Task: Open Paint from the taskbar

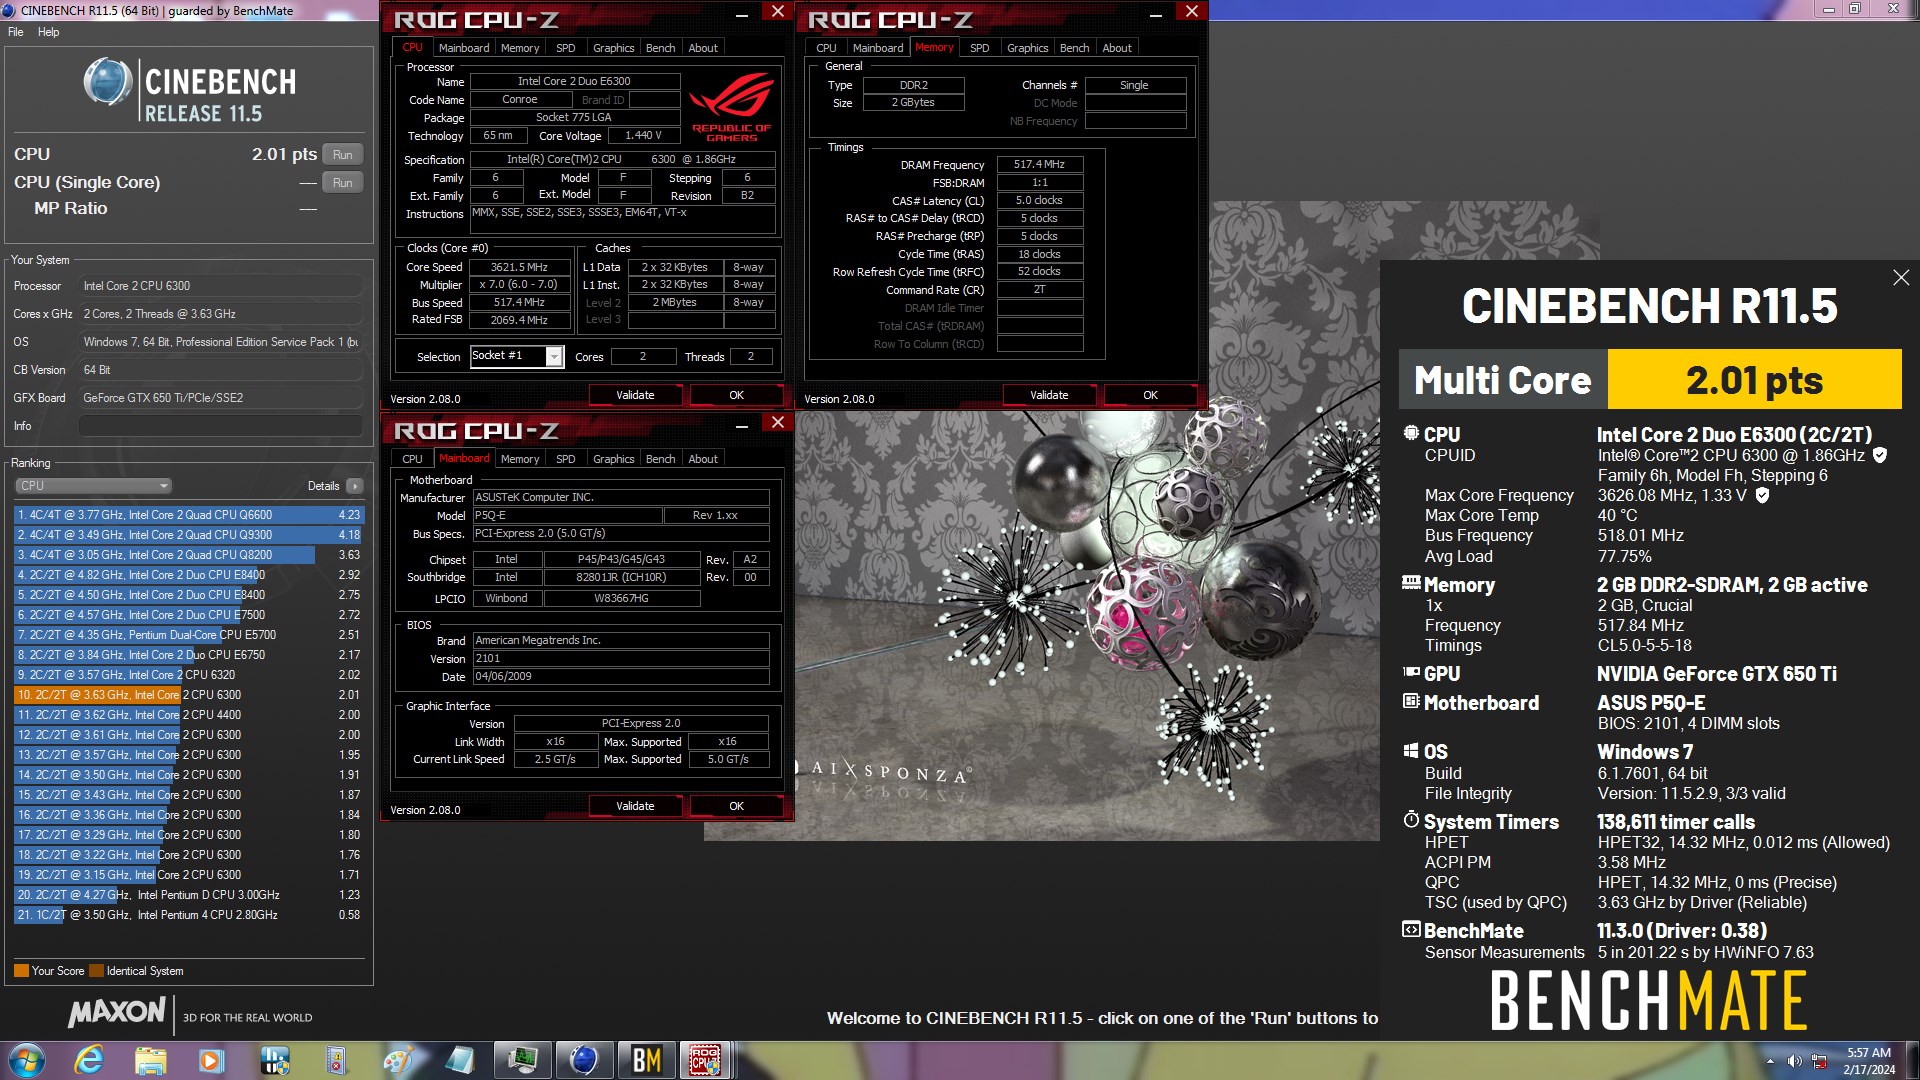Action: coord(398,1060)
